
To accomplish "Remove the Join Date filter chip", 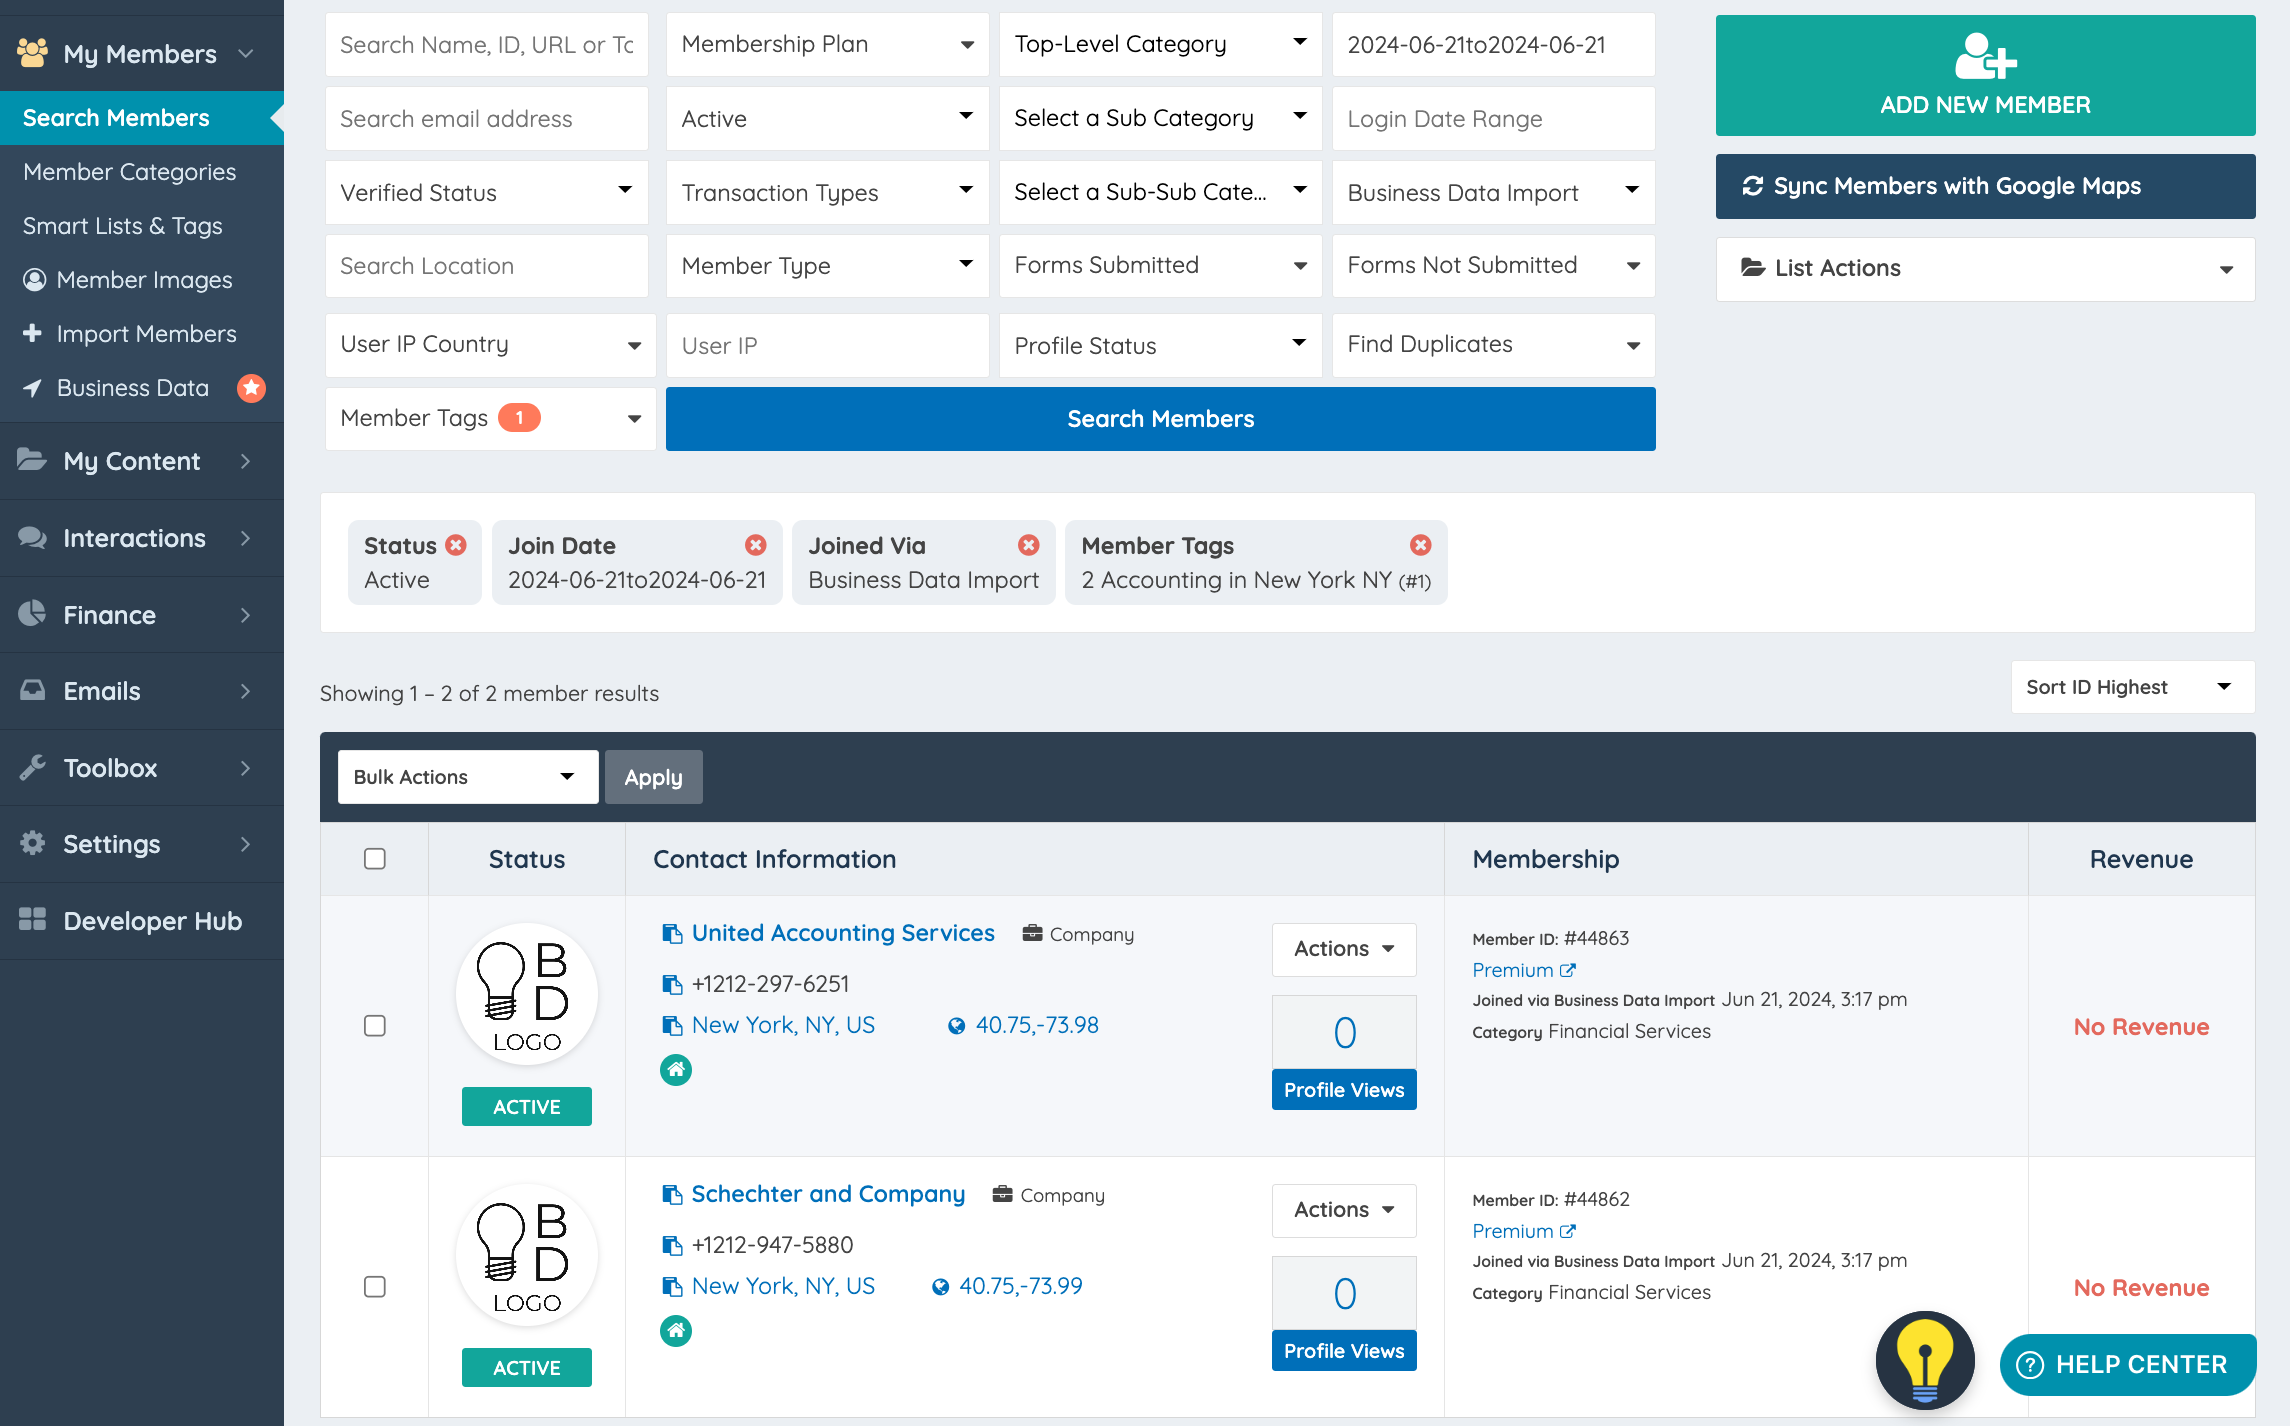I will click(x=755, y=545).
